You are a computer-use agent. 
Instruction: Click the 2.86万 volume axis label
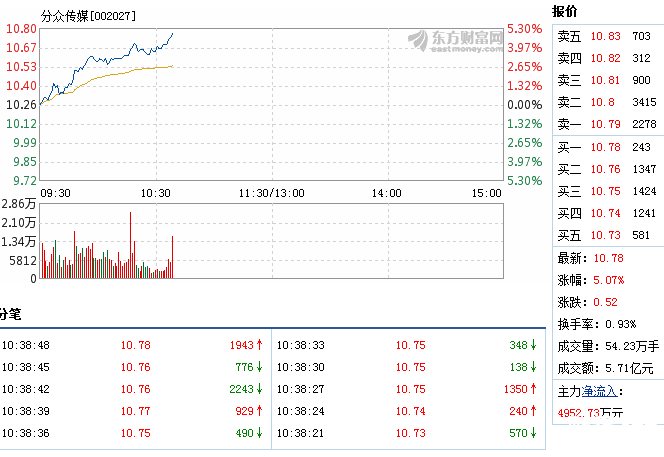tap(19, 204)
